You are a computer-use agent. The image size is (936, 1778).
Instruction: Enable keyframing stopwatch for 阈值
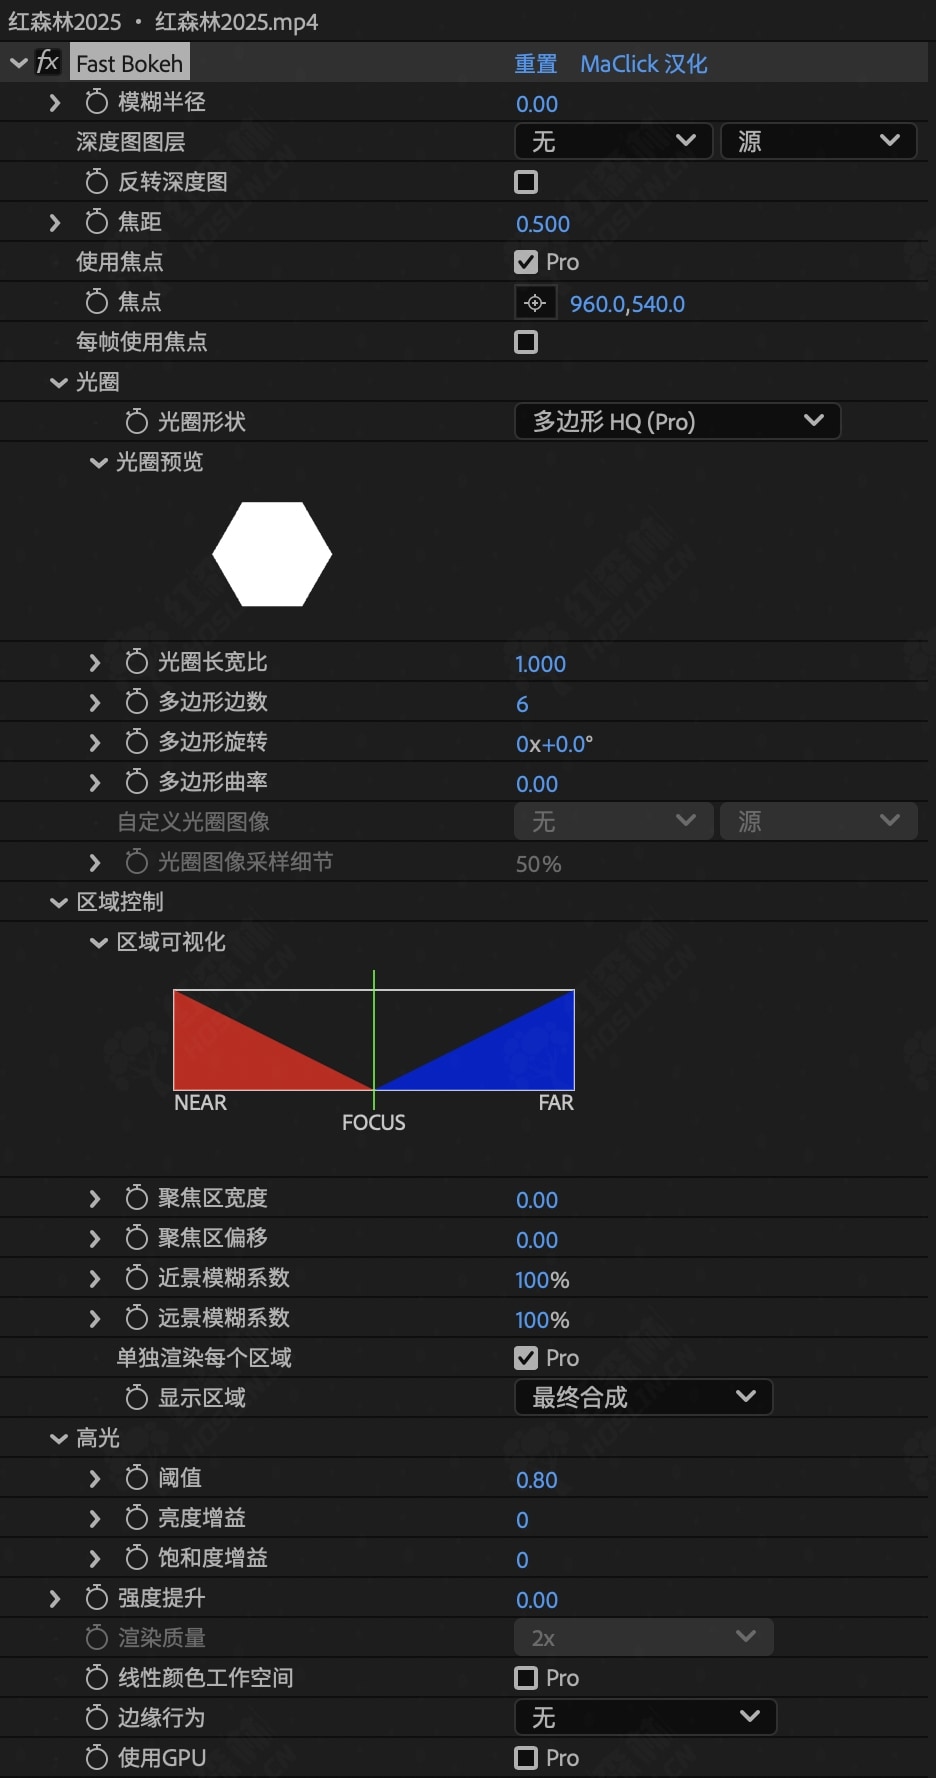tap(136, 1478)
